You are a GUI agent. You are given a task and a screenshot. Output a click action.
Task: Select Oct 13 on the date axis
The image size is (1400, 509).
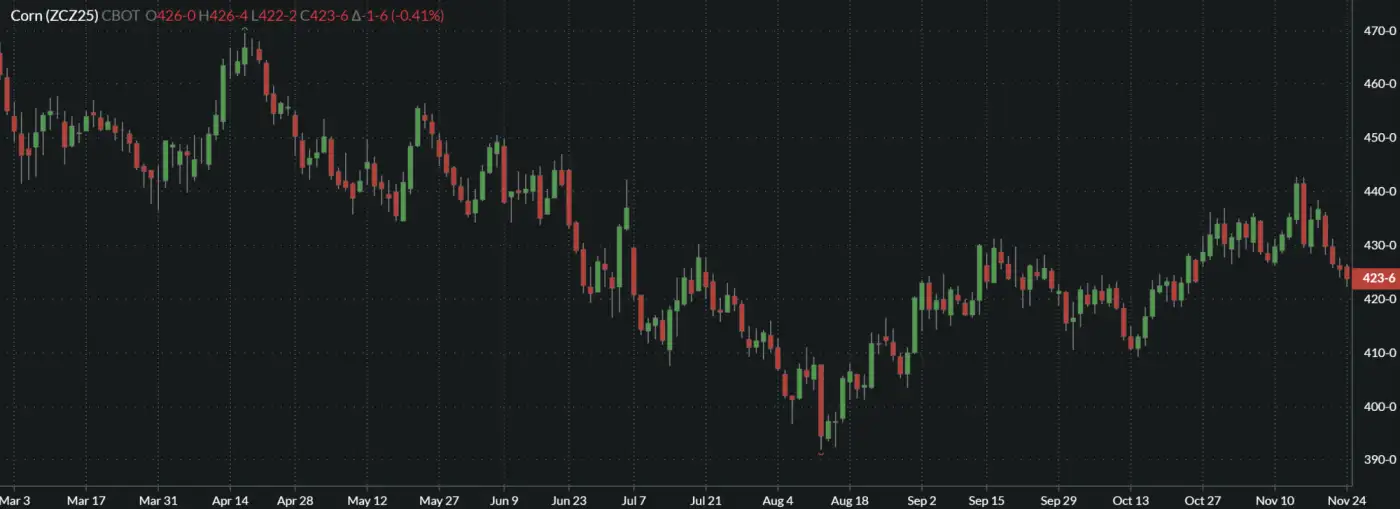(x=1131, y=500)
